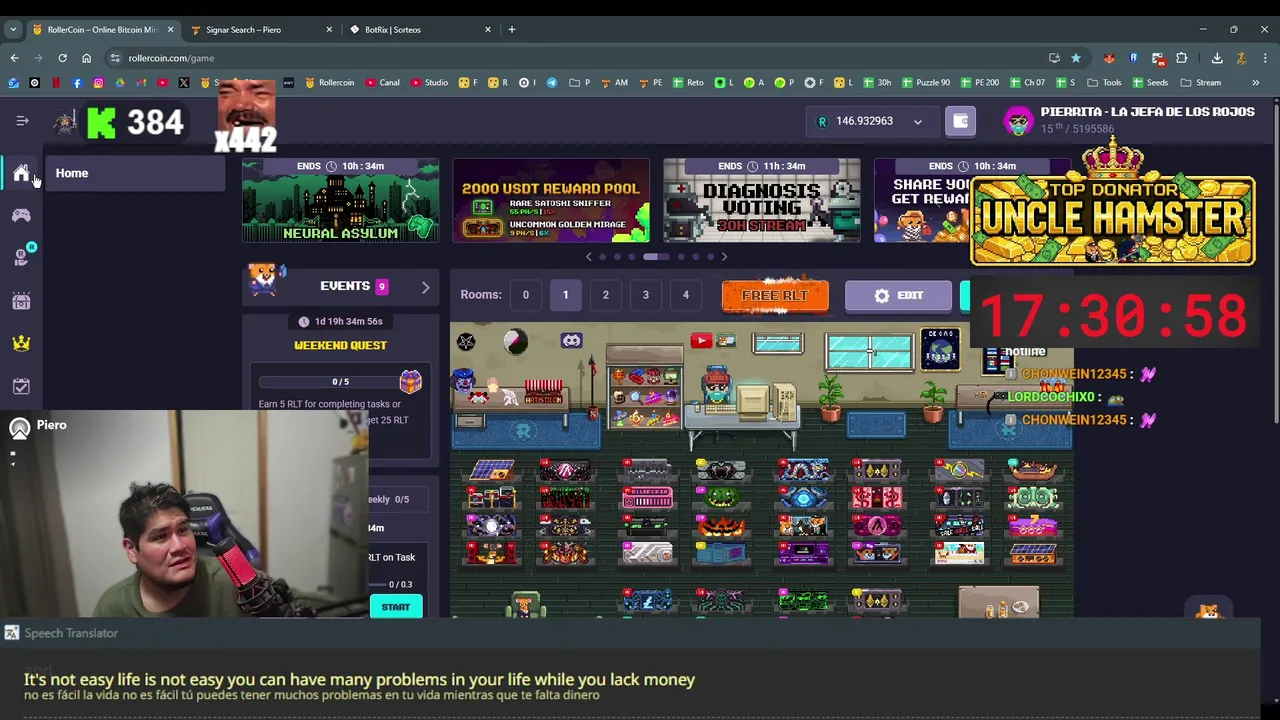This screenshot has height=720, width=1280.
Task: Go to next banner slide arrow
Action: [724, 257]
